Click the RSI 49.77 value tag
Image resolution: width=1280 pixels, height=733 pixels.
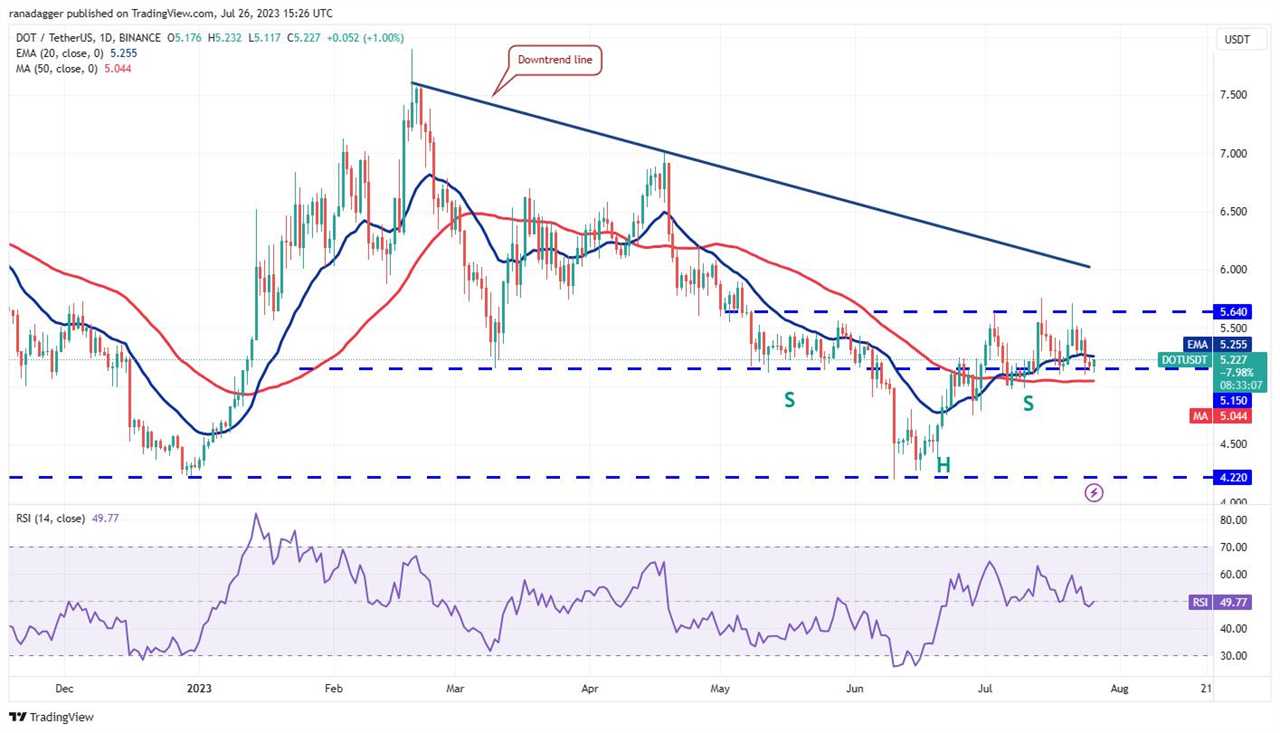pos(1220,602)
